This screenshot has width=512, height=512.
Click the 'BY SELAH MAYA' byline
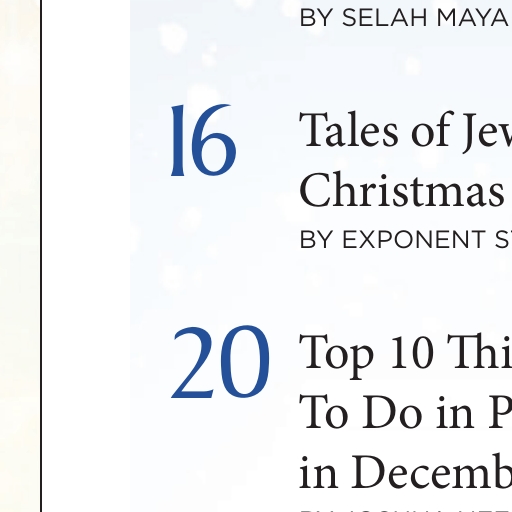pyautogui.click(x=403, y=18)
